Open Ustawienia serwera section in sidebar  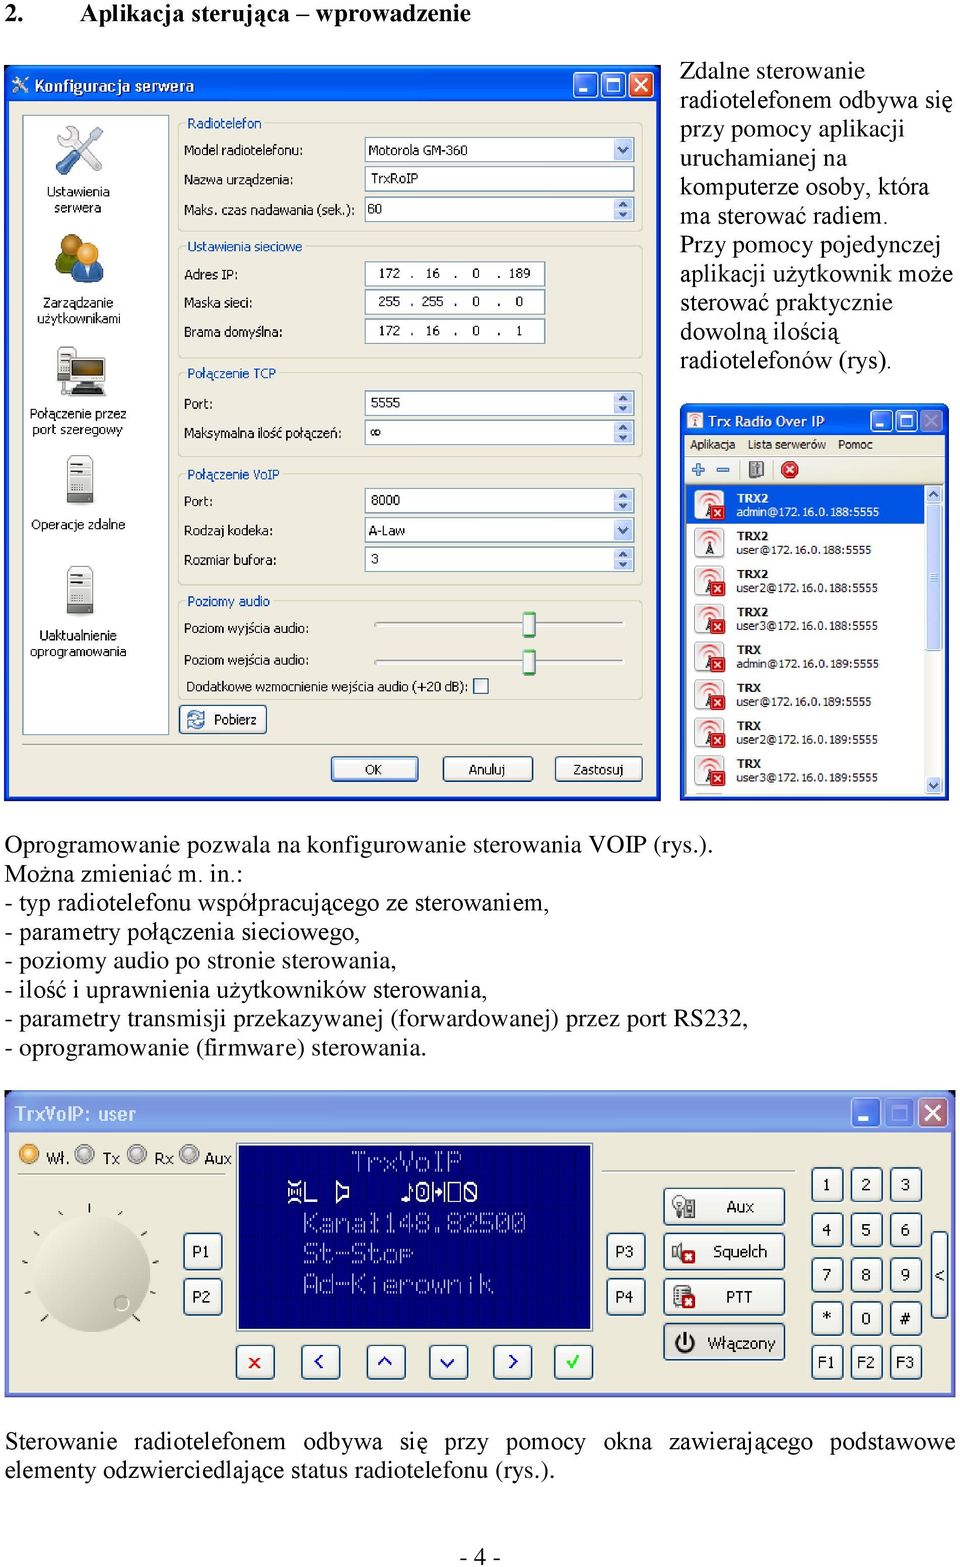click(78, 170)
